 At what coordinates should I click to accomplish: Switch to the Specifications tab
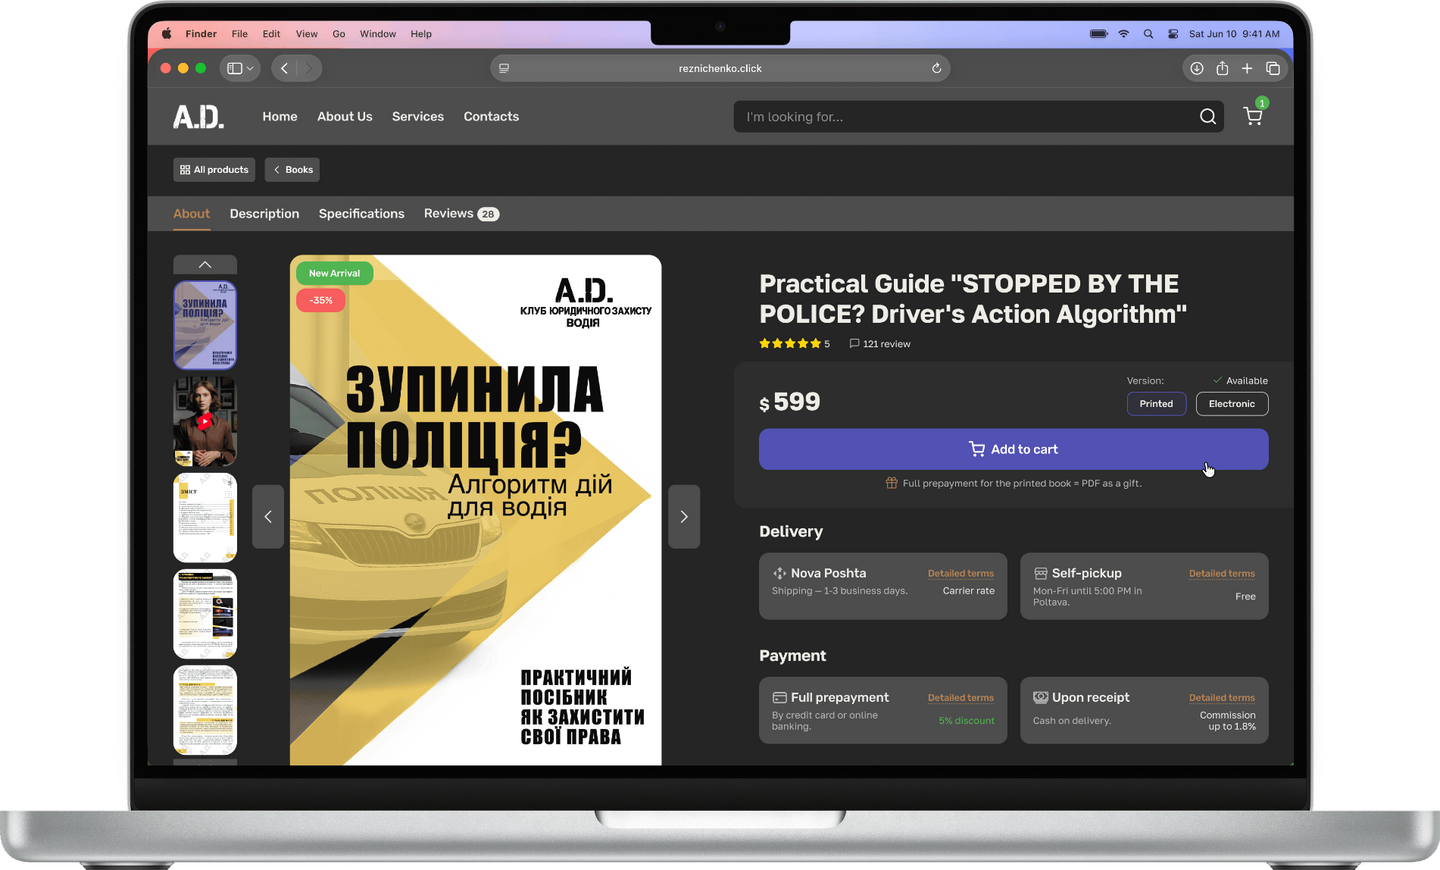coord(361,214)
